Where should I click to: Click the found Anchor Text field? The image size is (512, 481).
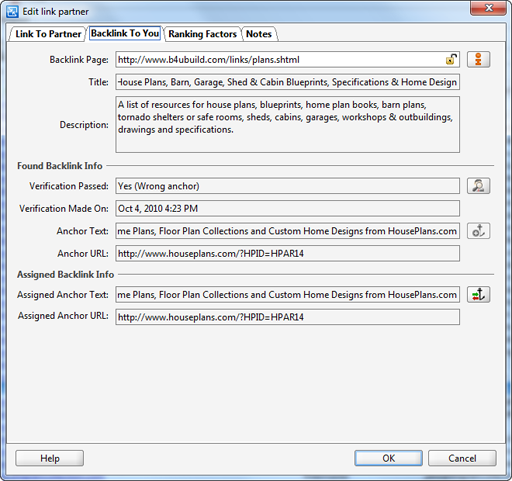click(288, 231)
